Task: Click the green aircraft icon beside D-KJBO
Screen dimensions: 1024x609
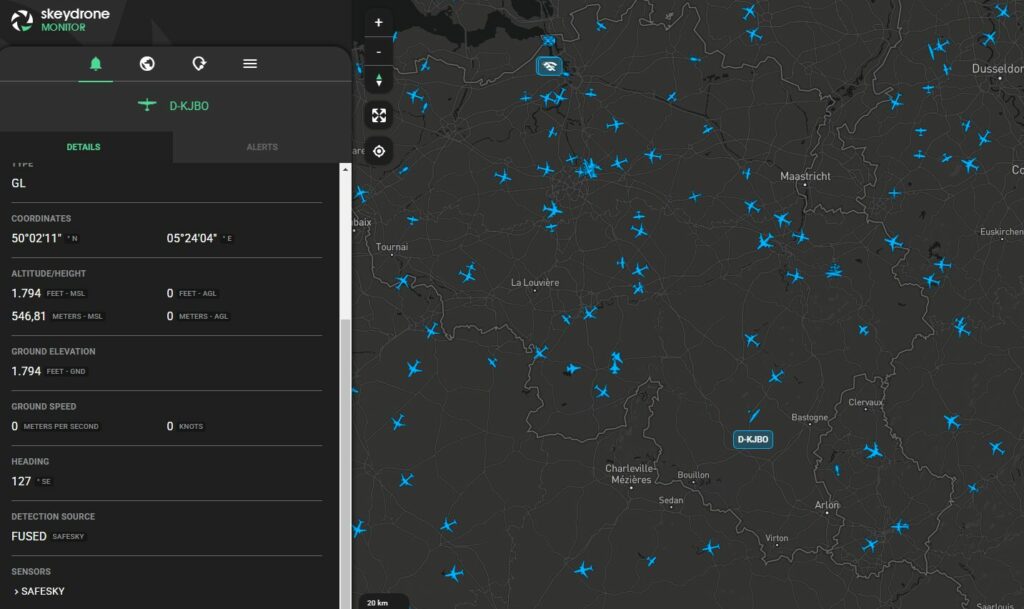Action: coord(148,105)
